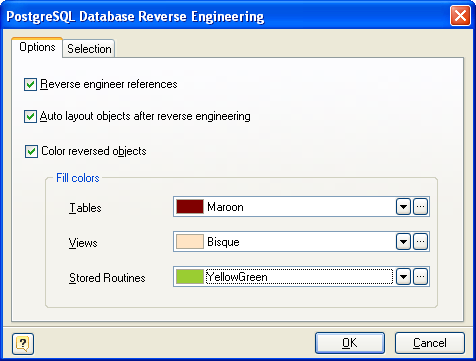Disable Color reversed objects checkbox
The height and width of the screenshot is (361, 476).
[31, 151]
